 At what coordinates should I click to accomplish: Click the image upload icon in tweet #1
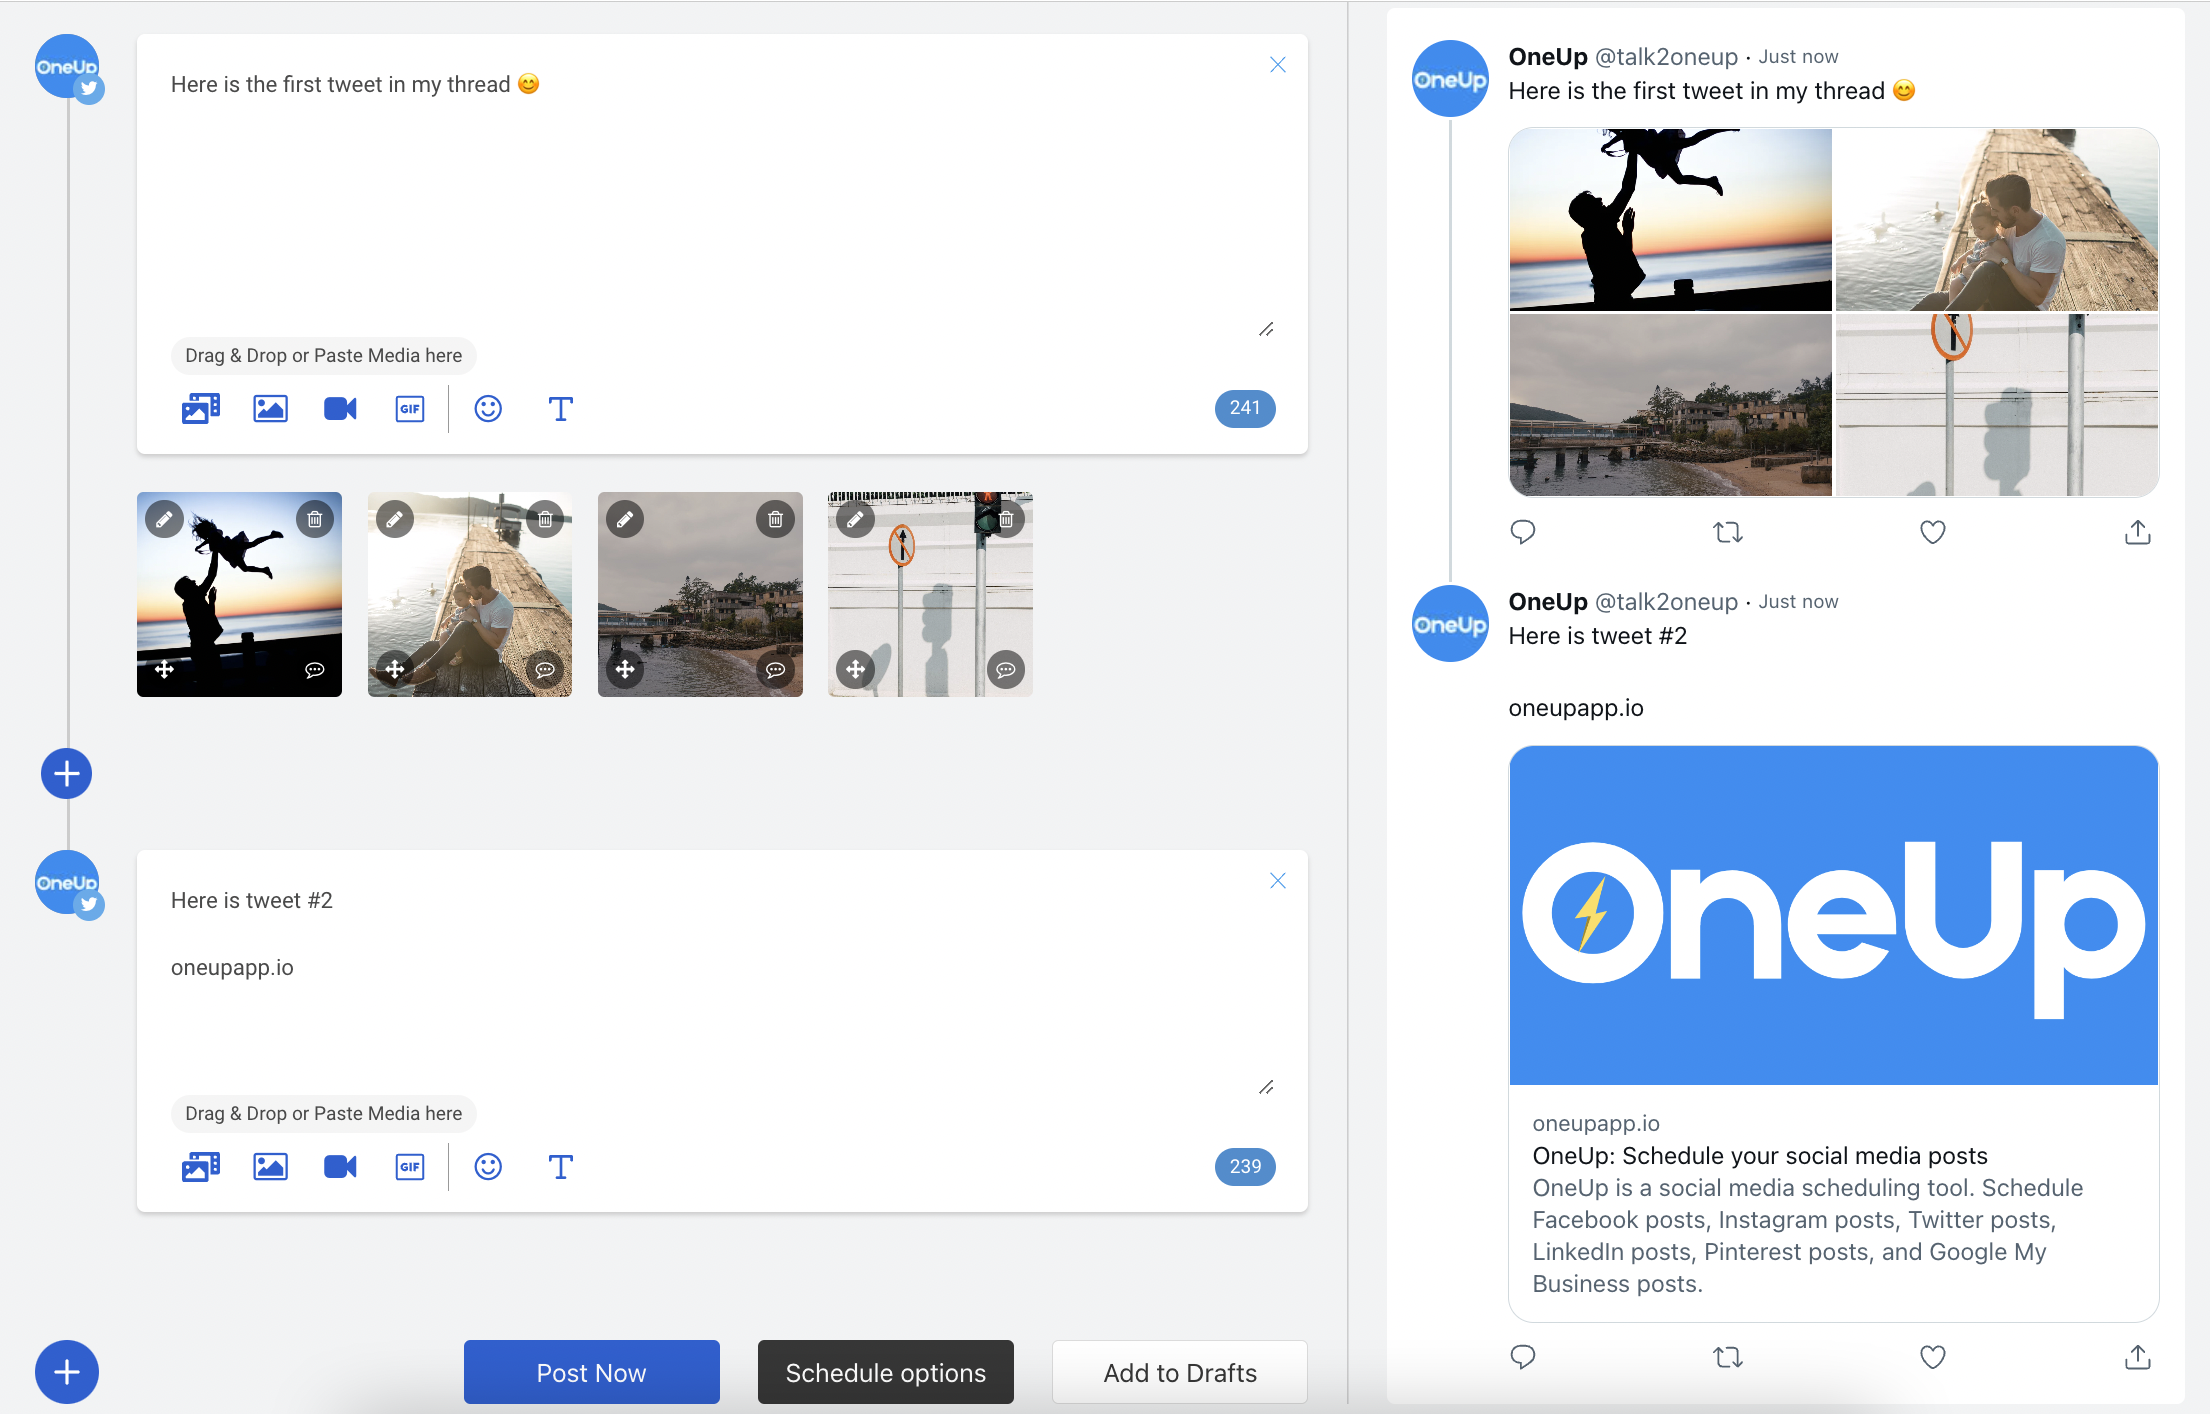pyautogui.click(x=269, y=407)
